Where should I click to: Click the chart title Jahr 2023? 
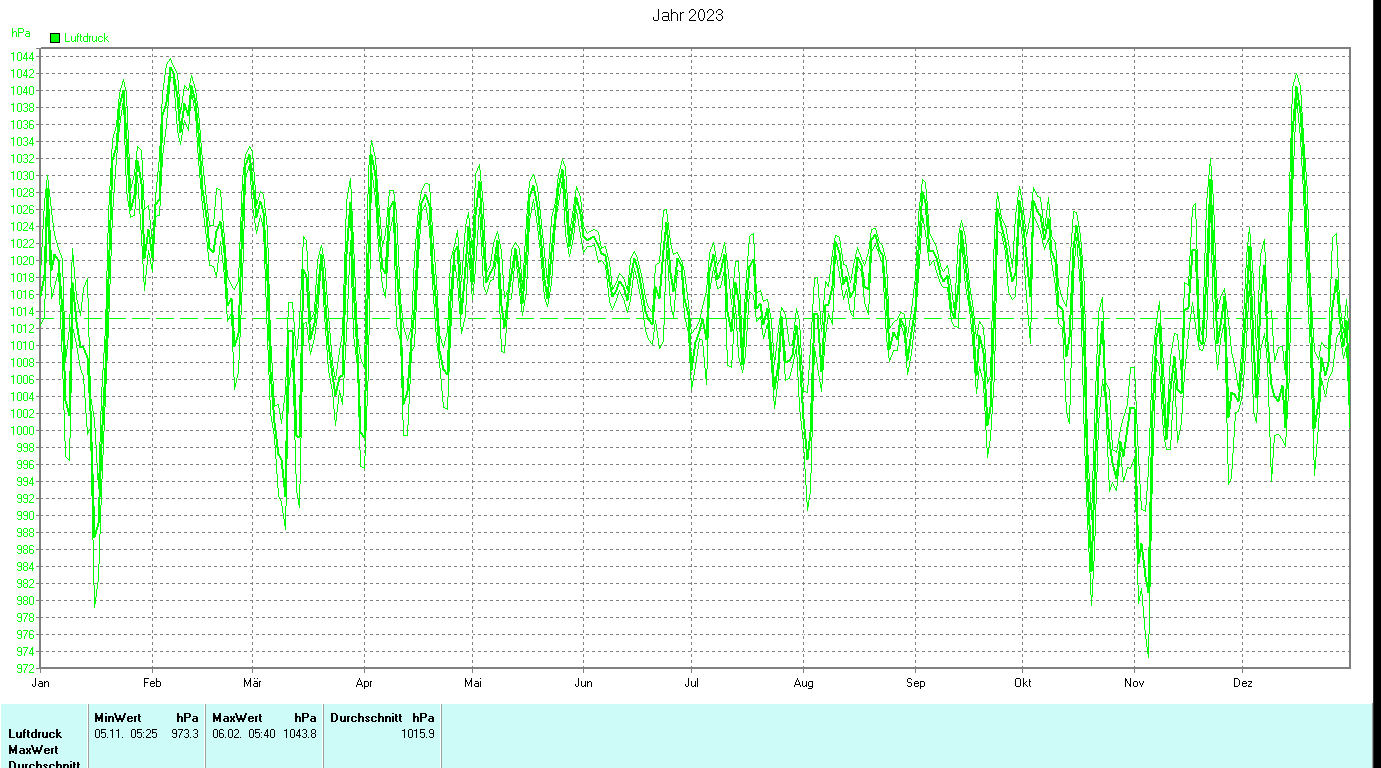(x=688, y=15)
